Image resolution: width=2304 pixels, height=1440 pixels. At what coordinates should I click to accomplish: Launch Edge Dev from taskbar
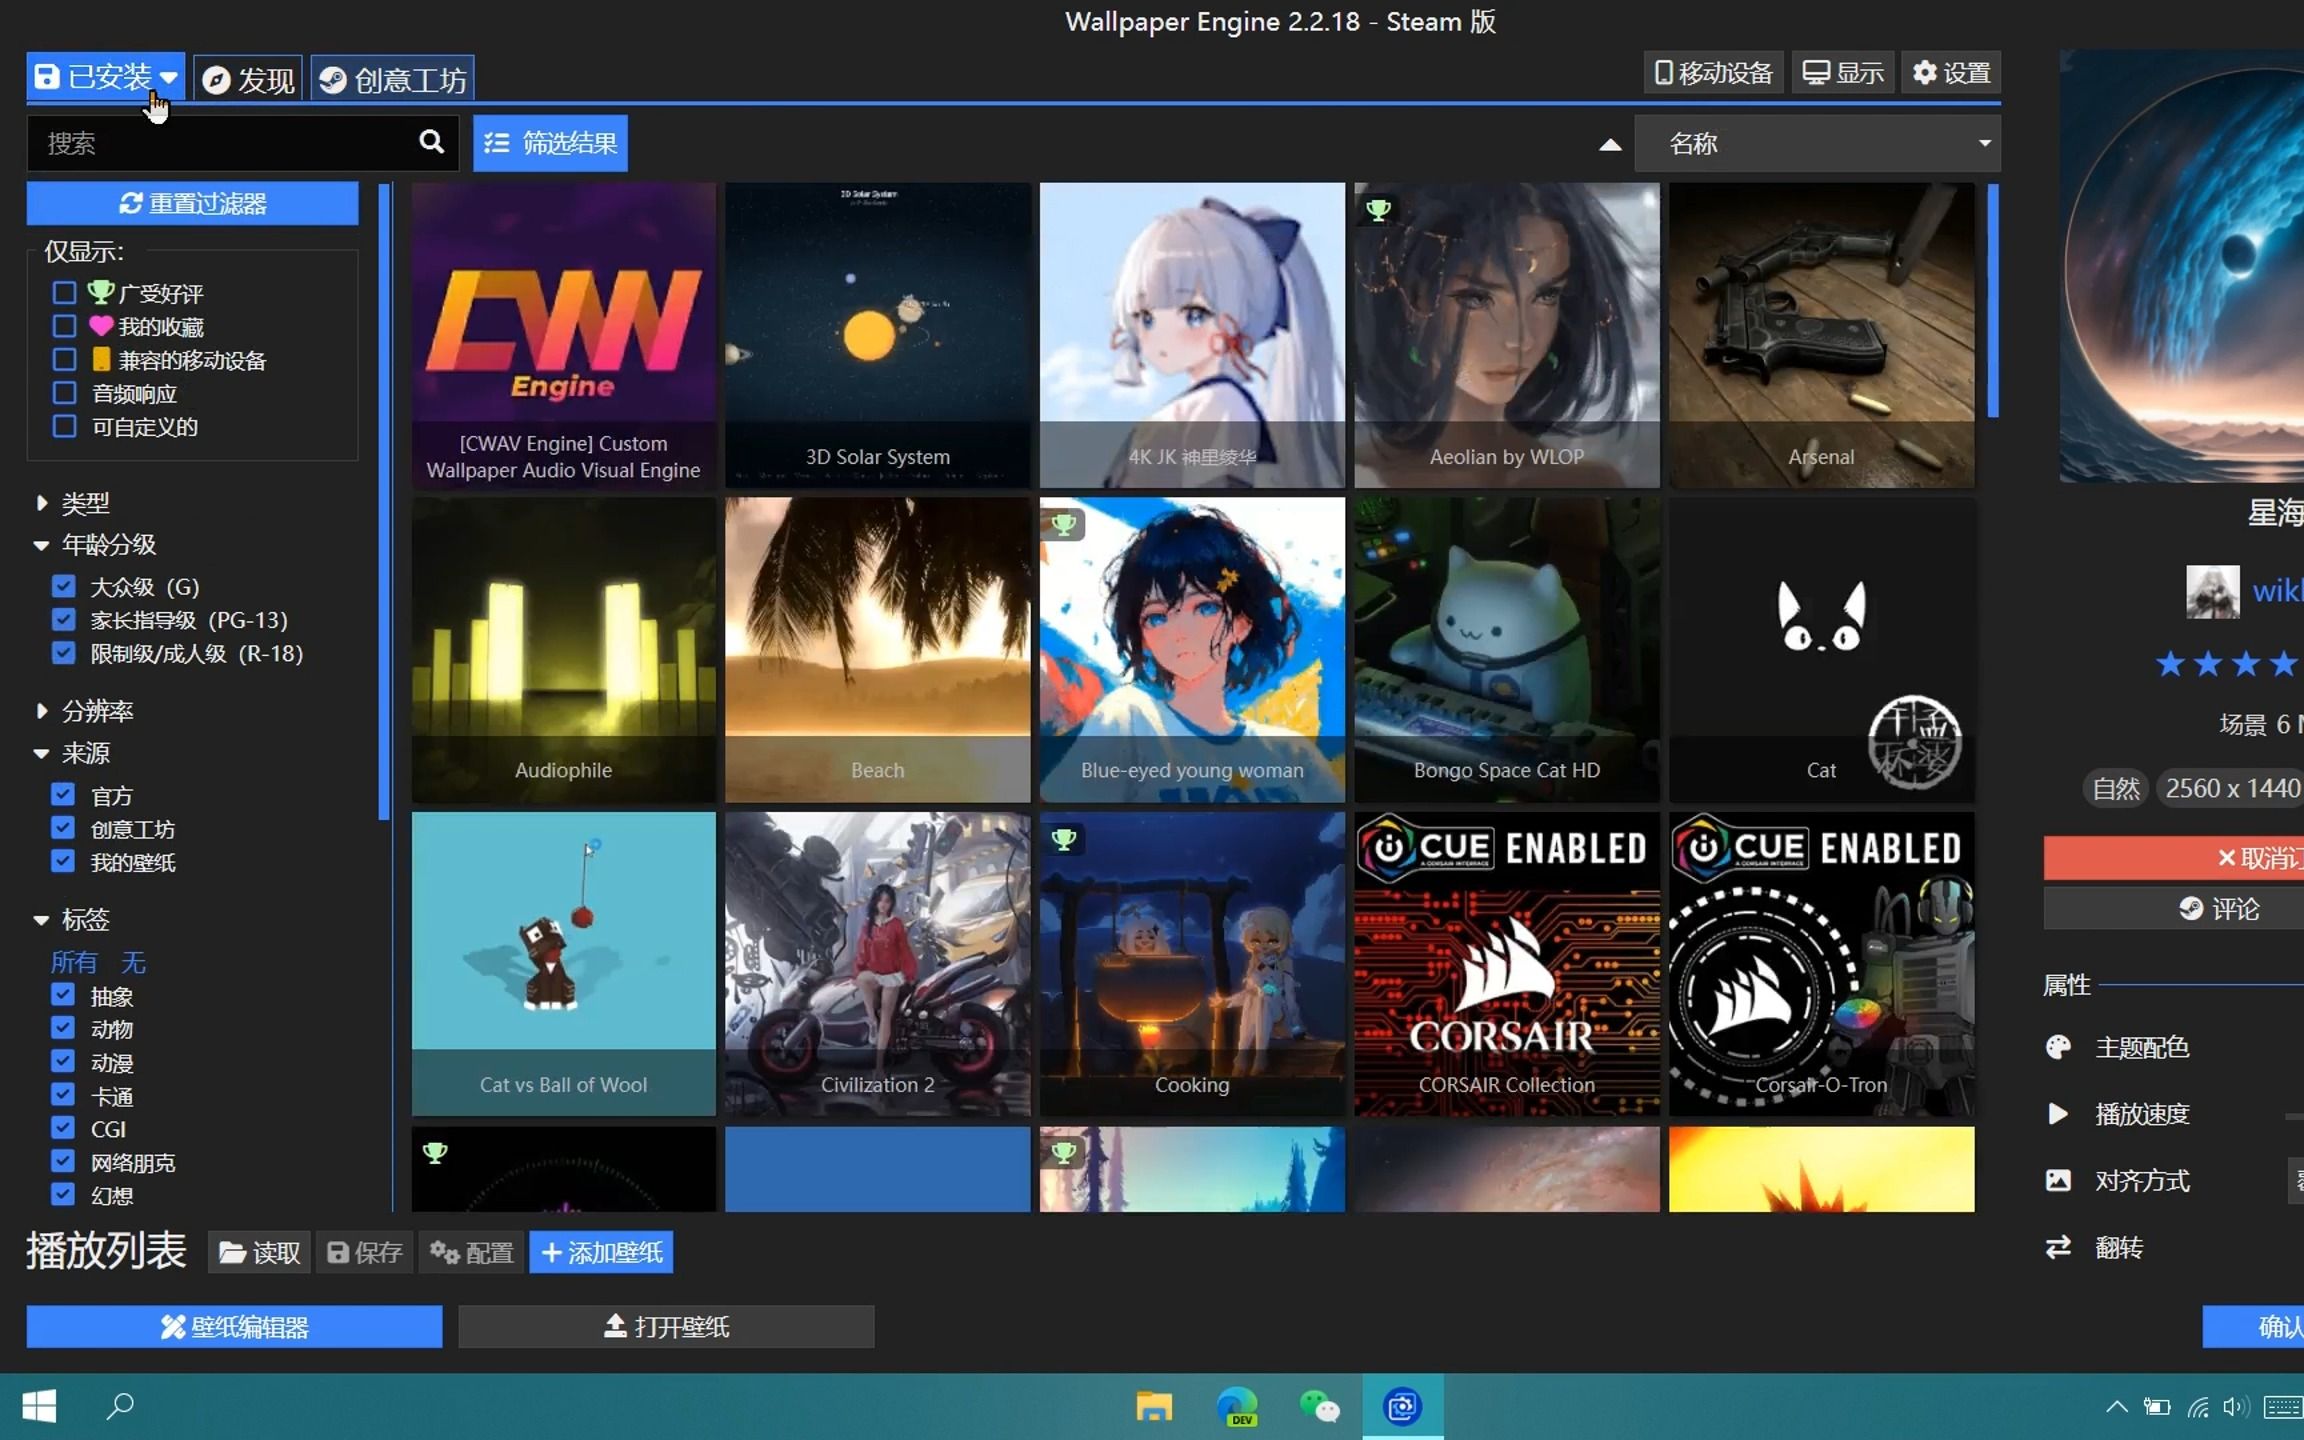[1237, 1406]
